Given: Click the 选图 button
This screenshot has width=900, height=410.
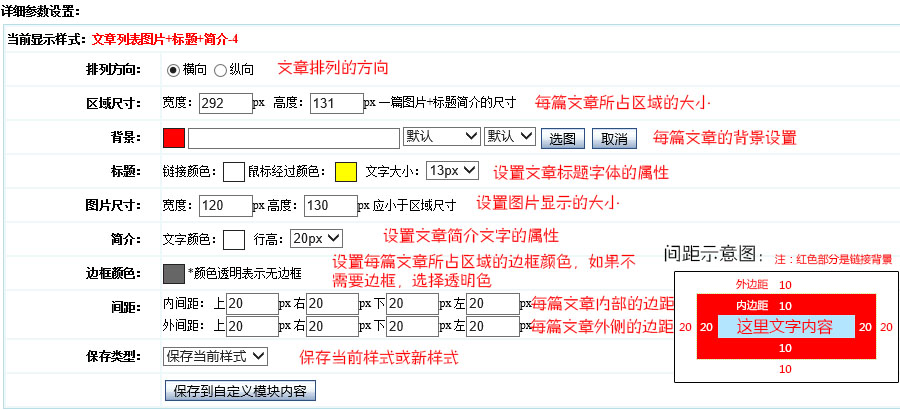Looking at the screenshot, I should tap(565, 138).
